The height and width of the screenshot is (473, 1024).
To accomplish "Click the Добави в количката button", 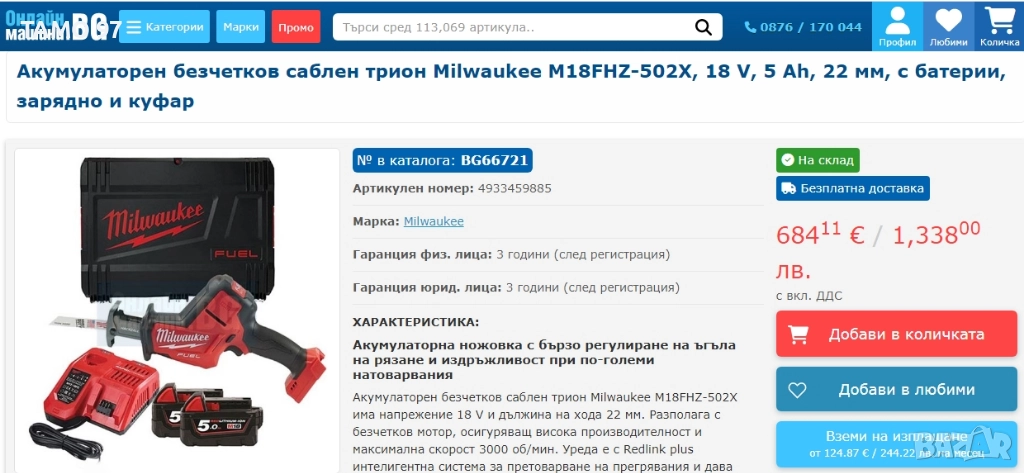I will 897,334.
